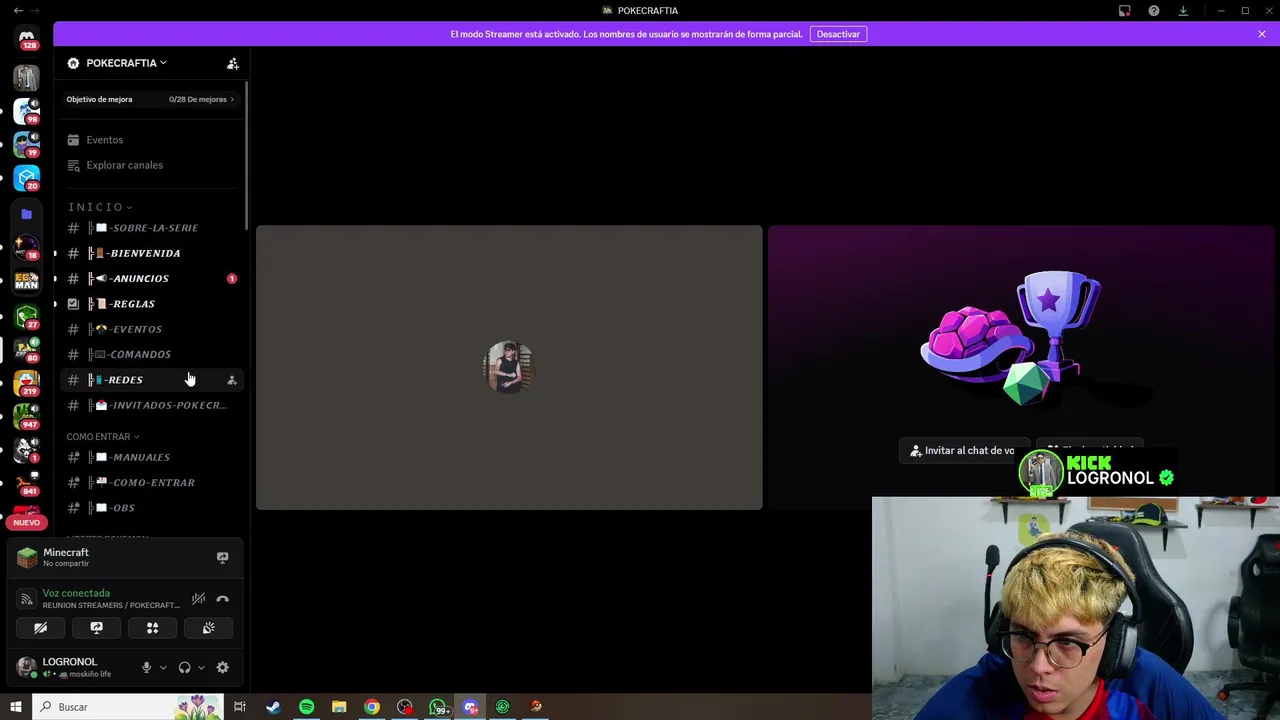
Task: Open the MANUALES channel
Action: pyautogui.click(x=151, y=457)
